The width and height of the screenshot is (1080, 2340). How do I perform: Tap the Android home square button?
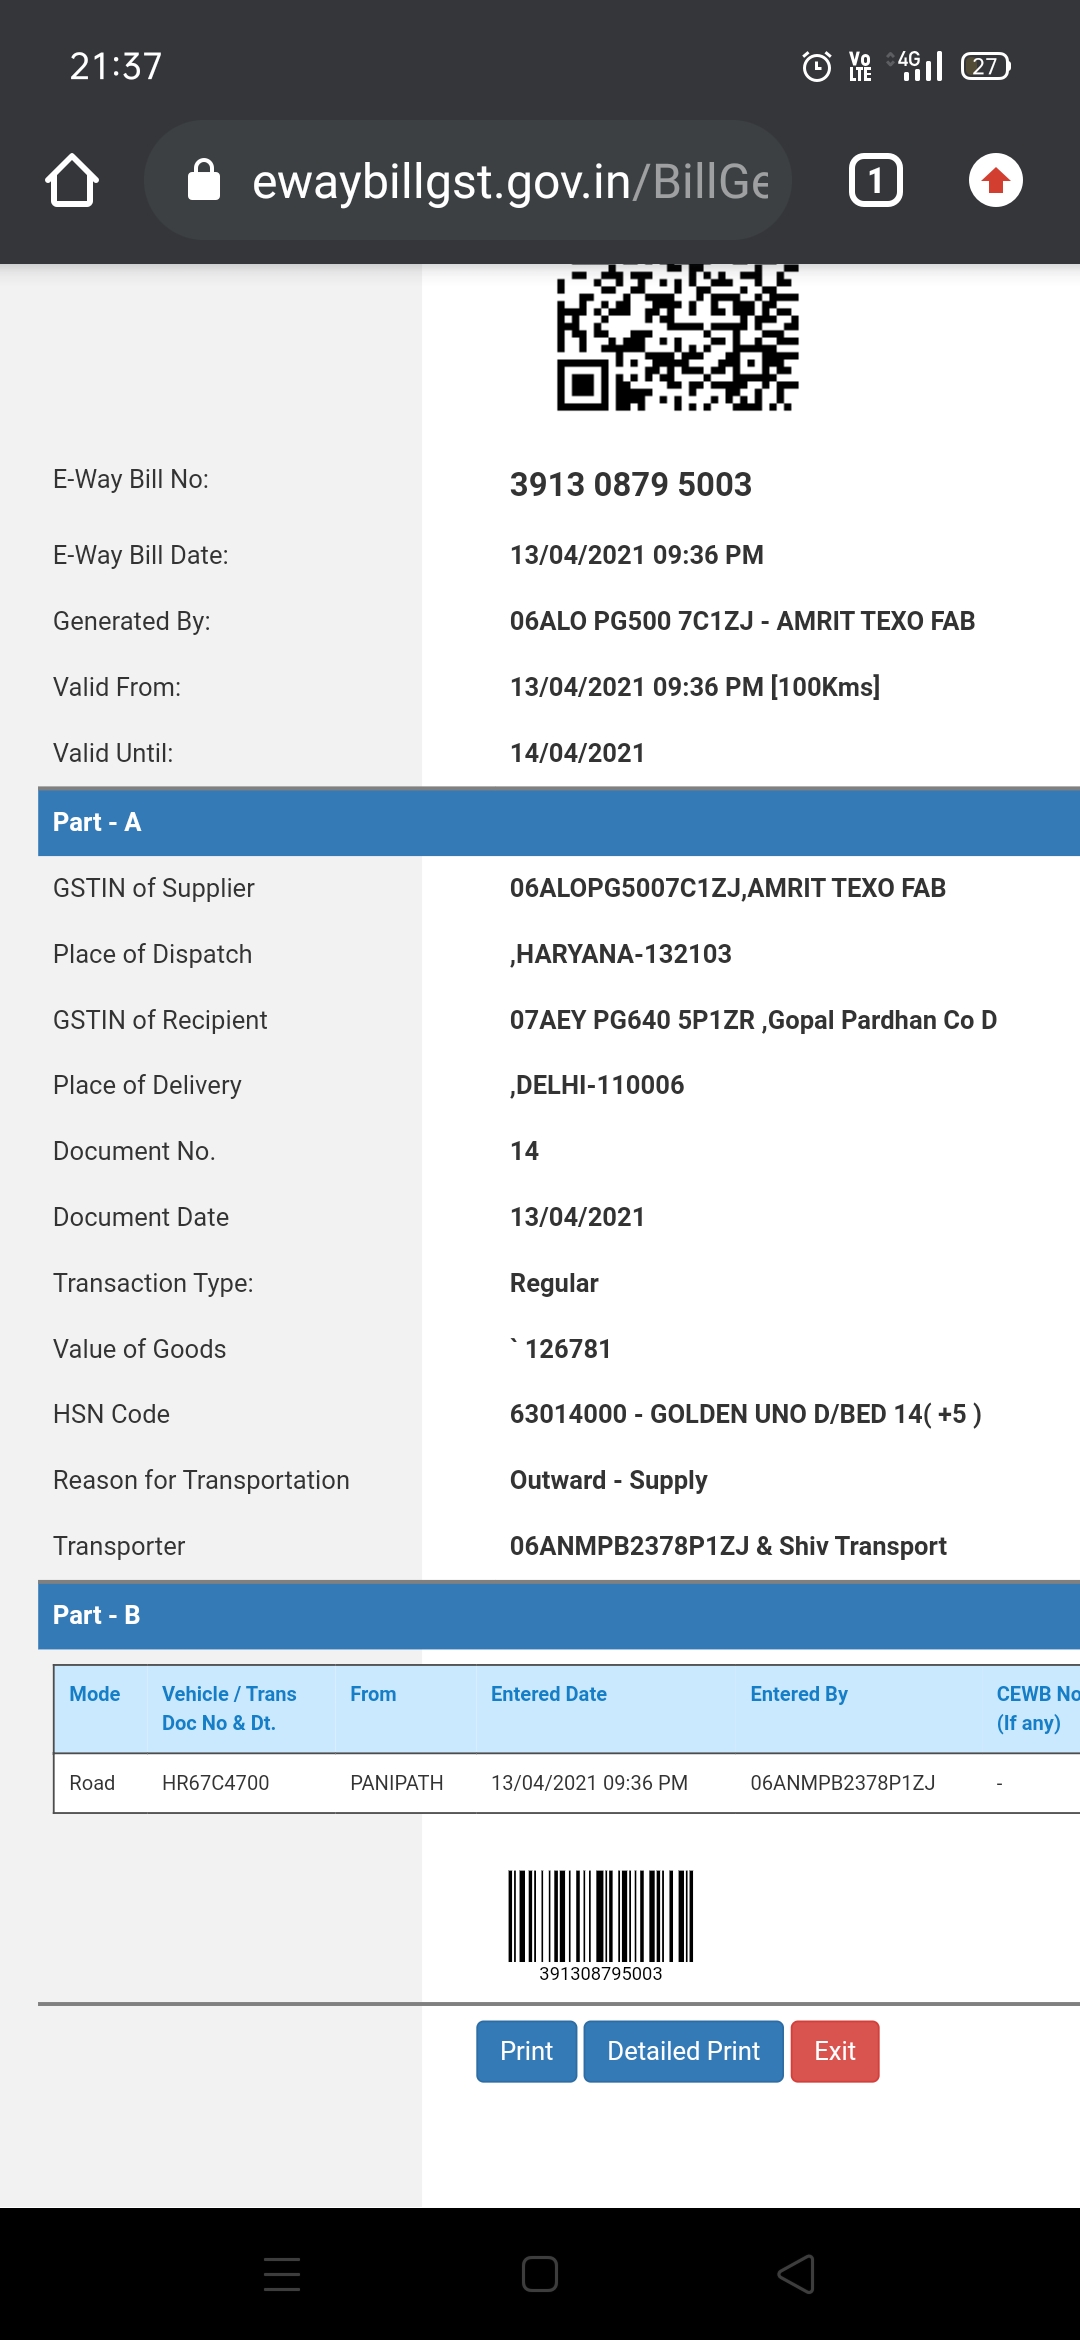pos(540,2274)
